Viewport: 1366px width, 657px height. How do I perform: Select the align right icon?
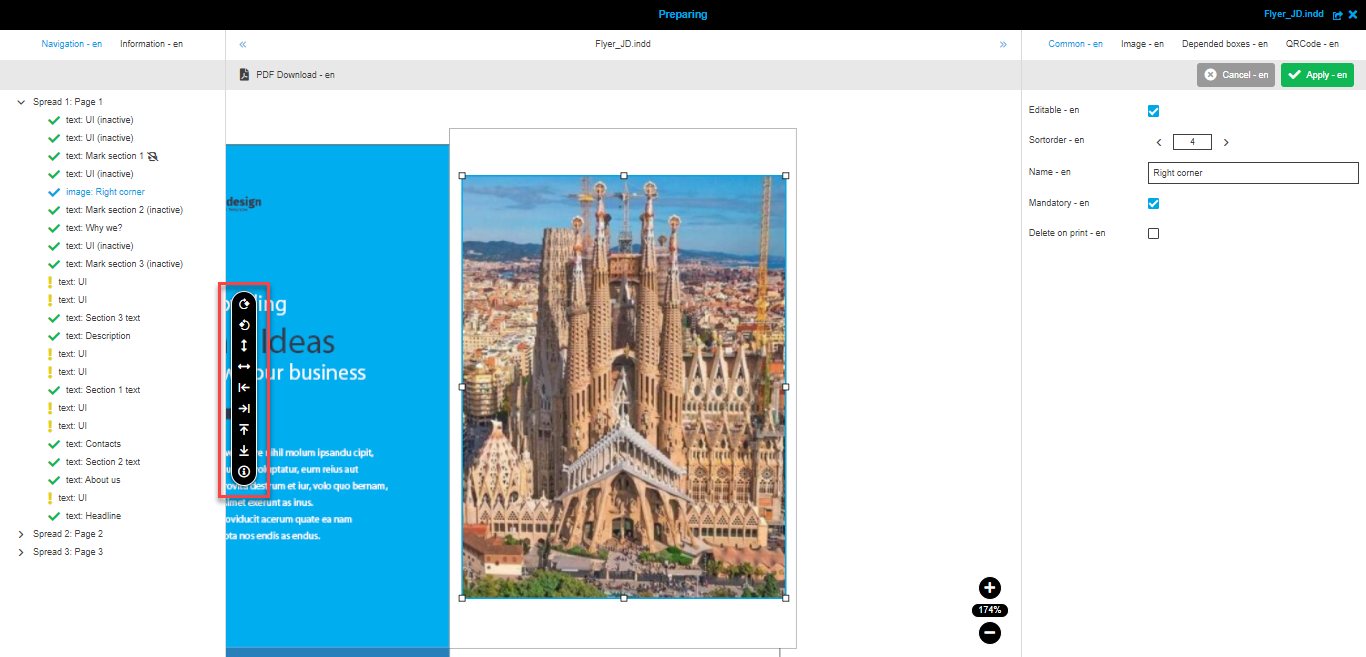tap(244, 408)
